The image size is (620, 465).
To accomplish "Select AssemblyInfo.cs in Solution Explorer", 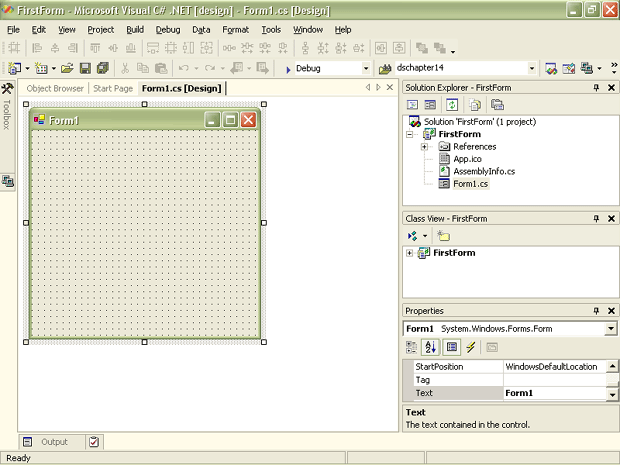I will tap(484, 171).
